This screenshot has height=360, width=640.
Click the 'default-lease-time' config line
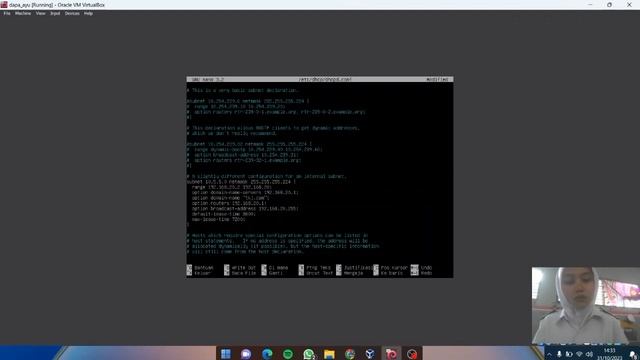coord(224,214)
